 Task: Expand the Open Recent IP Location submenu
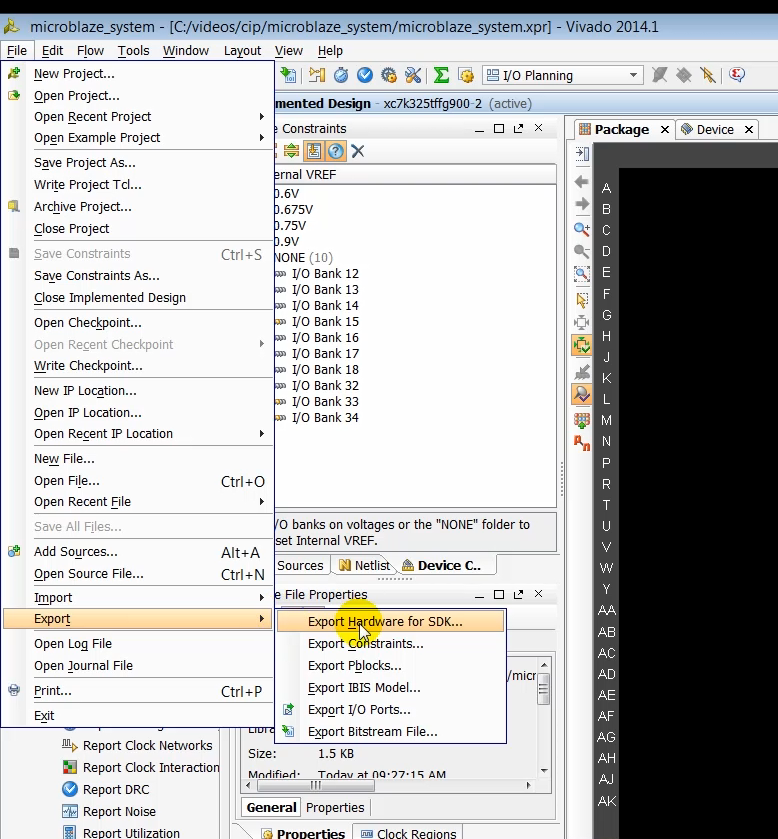tap(138, 433)
